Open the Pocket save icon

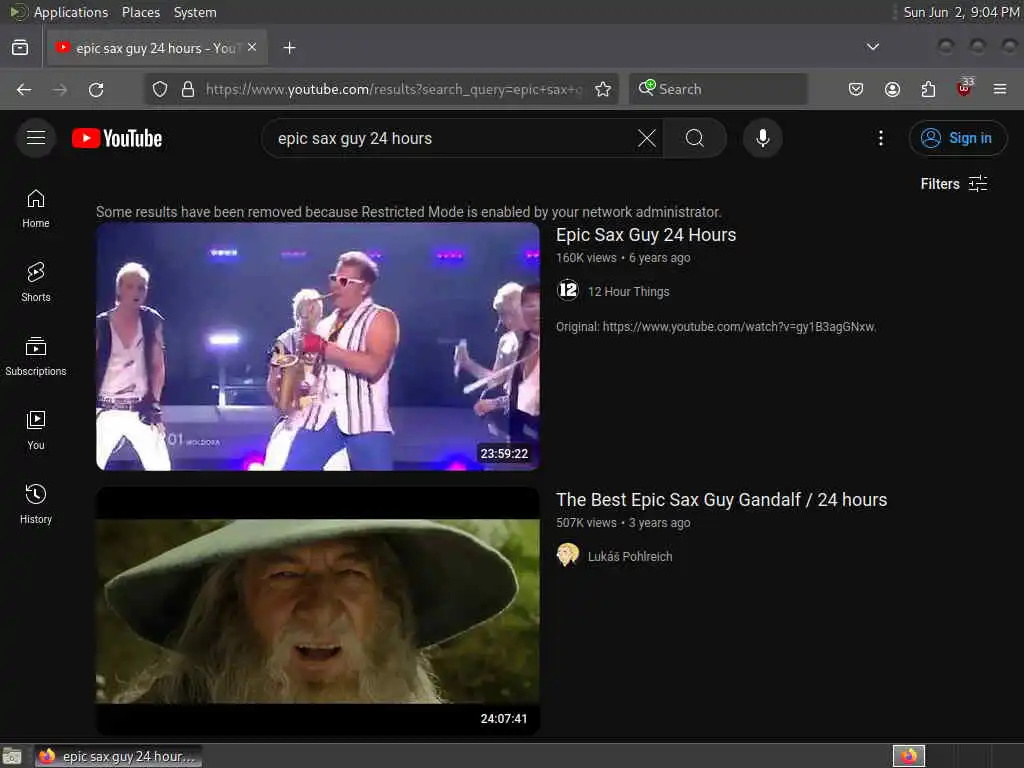pos(856,89)
